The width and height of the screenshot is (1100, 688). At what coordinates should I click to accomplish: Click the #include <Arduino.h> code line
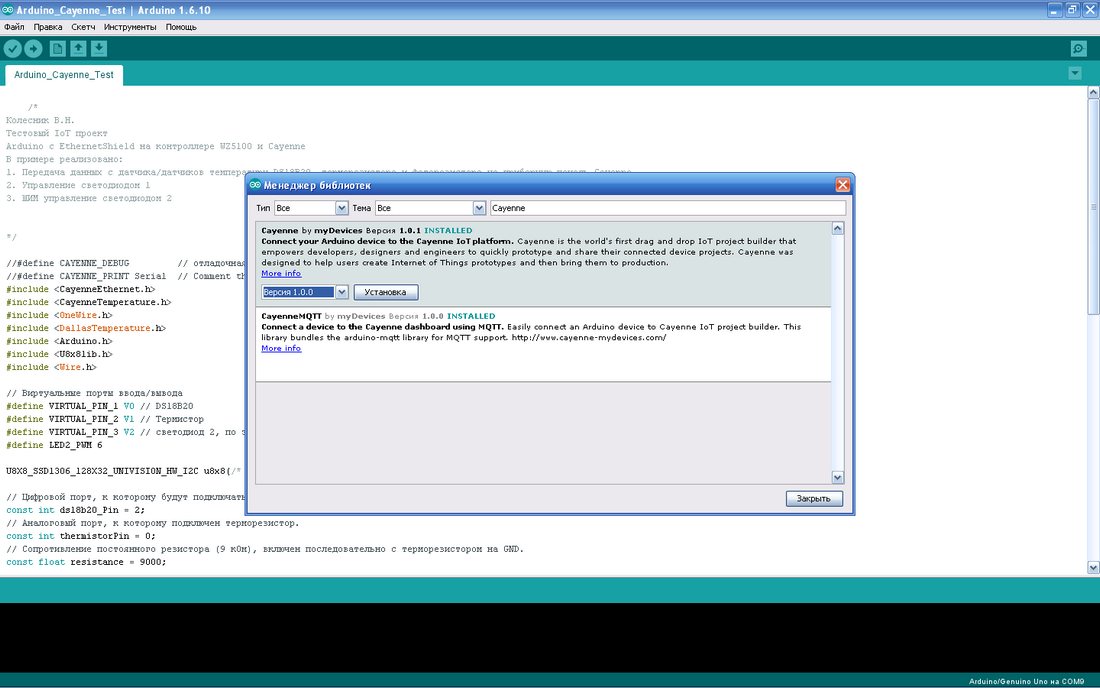click(x=59, y=341)
